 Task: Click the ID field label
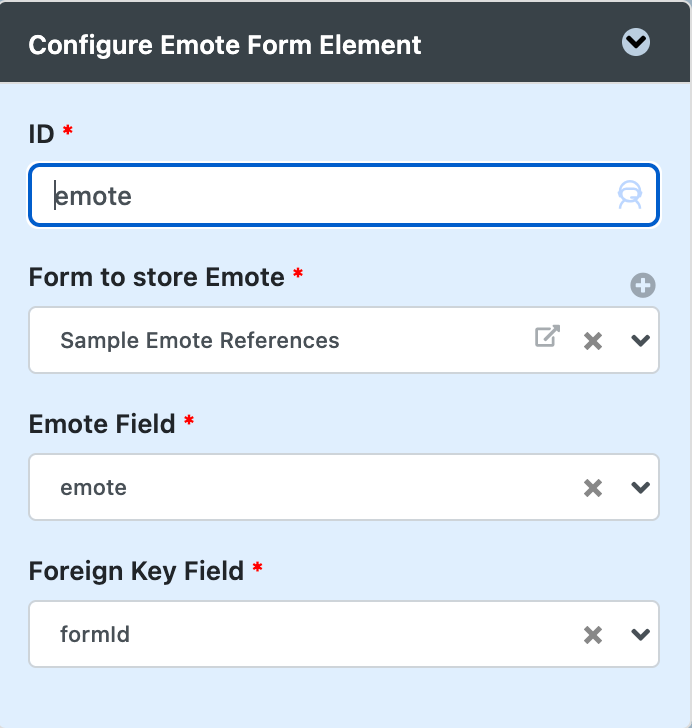click(41, 134)
